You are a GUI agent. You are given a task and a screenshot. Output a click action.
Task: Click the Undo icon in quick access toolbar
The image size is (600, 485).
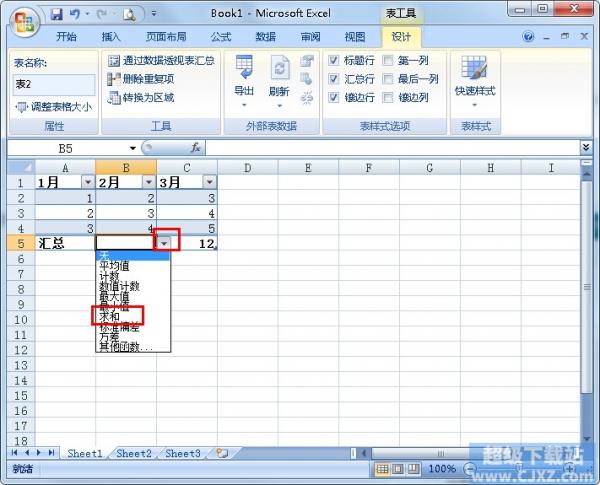click(x=76, y=15)
